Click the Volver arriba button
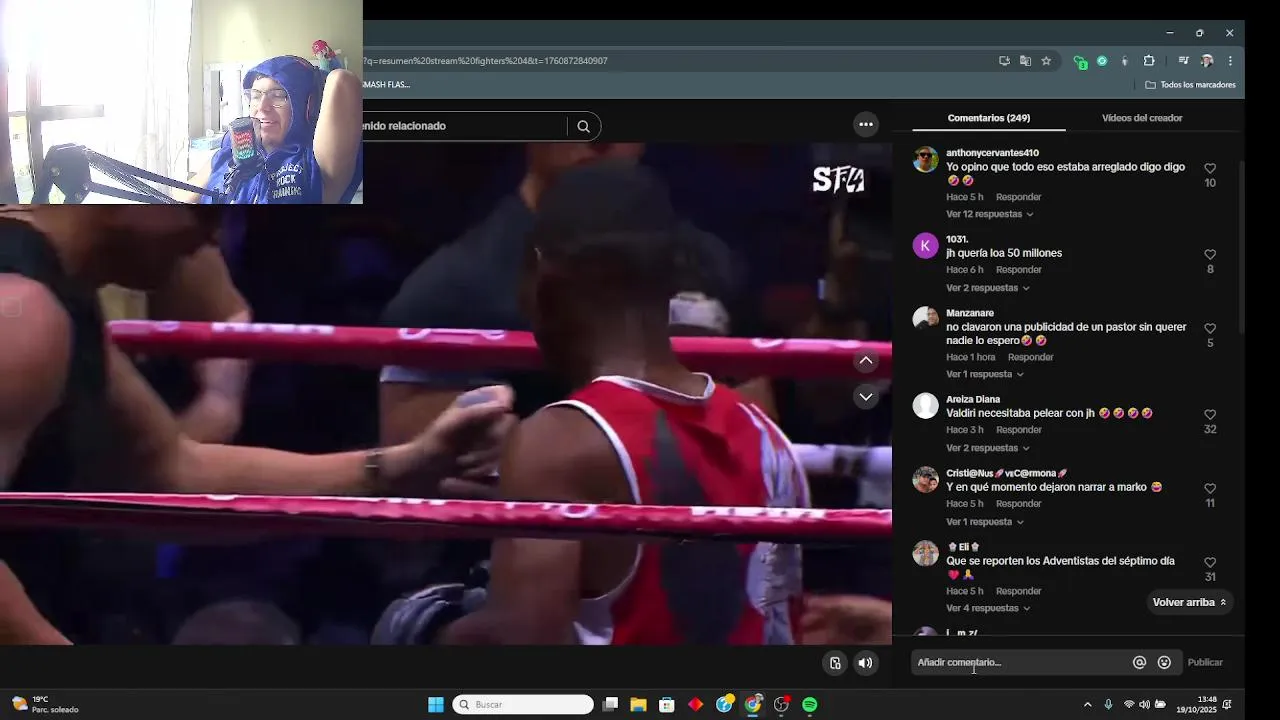Screen dimensions: 1280x720 (x=1190, y=602)
